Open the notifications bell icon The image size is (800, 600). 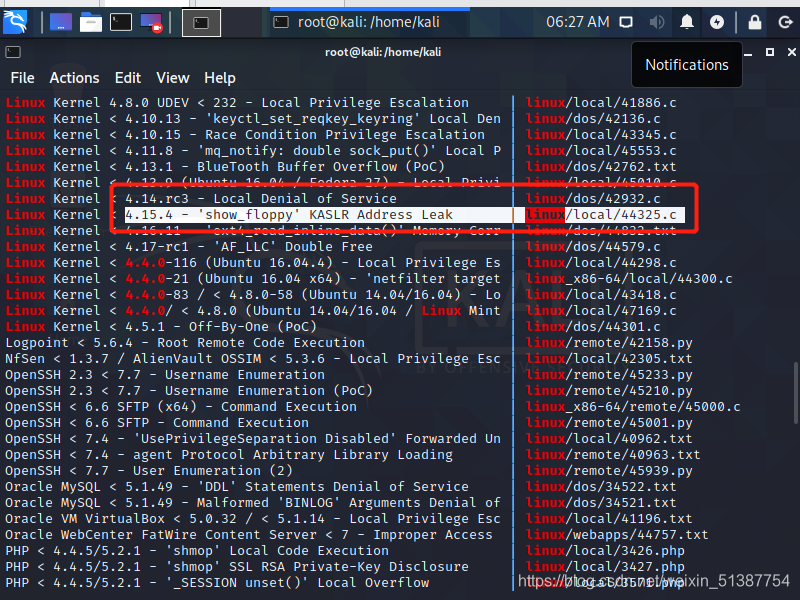pyautogui.click(x=687, y=22)
